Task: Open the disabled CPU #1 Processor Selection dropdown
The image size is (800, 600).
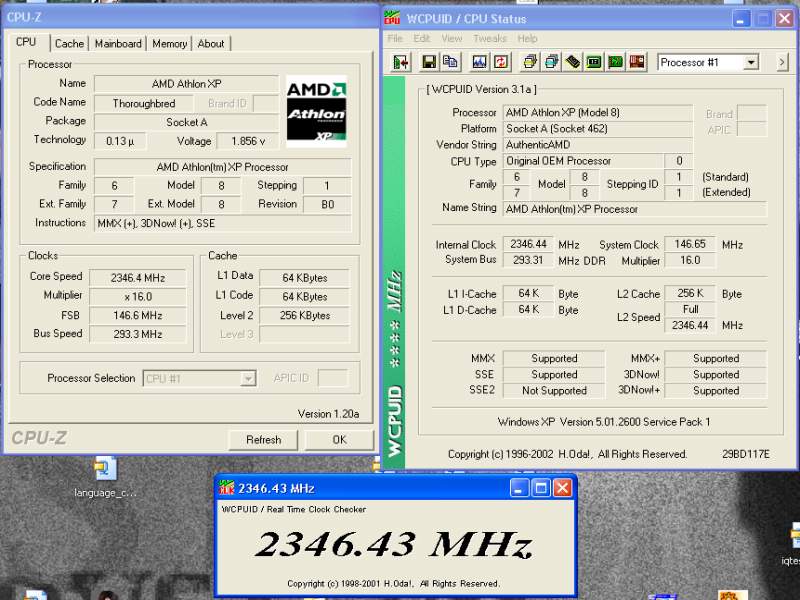Action: (x=199, y=379)
